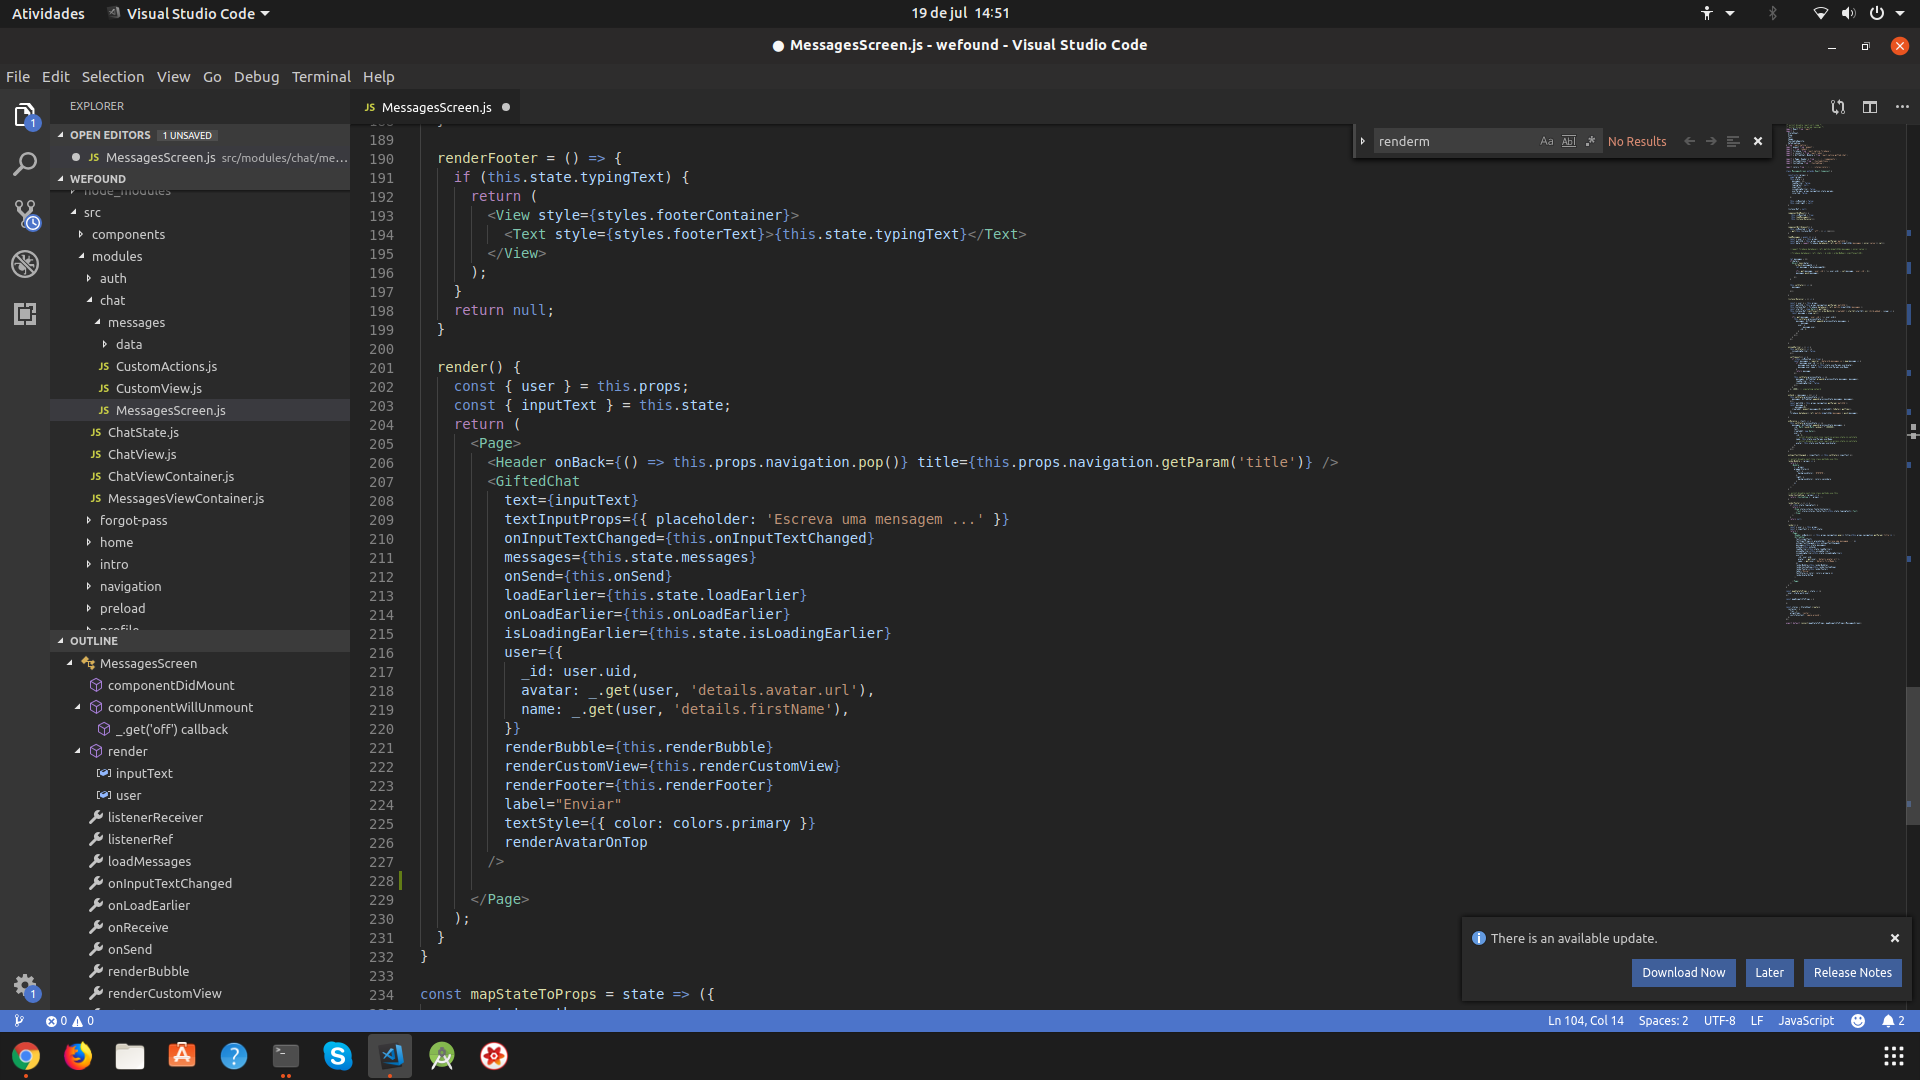Enable match case in the find widget
1920x1080 pixels.
pos(1546,141)
